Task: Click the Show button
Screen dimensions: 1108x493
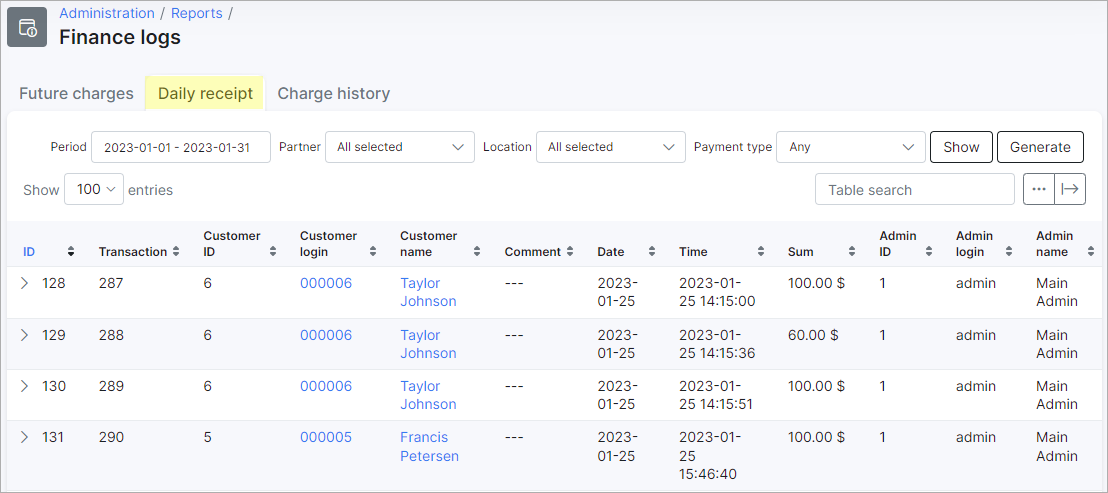Action: (962, 147)
